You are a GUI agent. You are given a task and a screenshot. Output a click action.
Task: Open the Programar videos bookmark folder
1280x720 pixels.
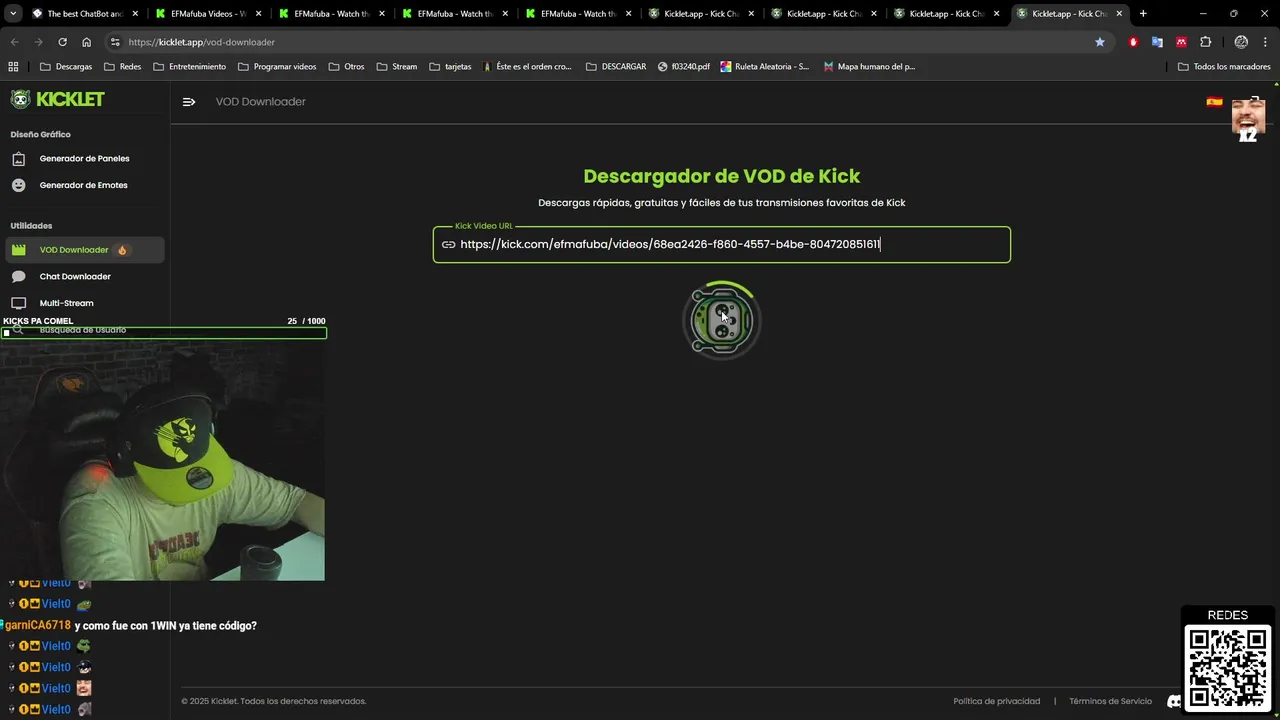[277, 66]
